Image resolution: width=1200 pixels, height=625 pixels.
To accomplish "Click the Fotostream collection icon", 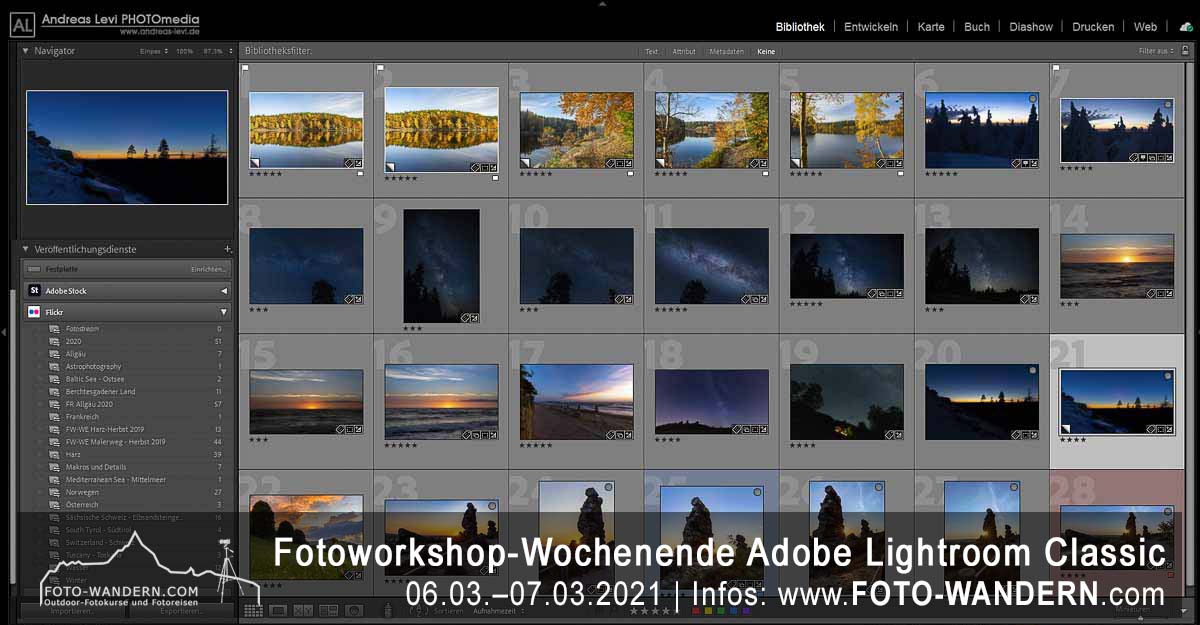I will pos(55,329).
